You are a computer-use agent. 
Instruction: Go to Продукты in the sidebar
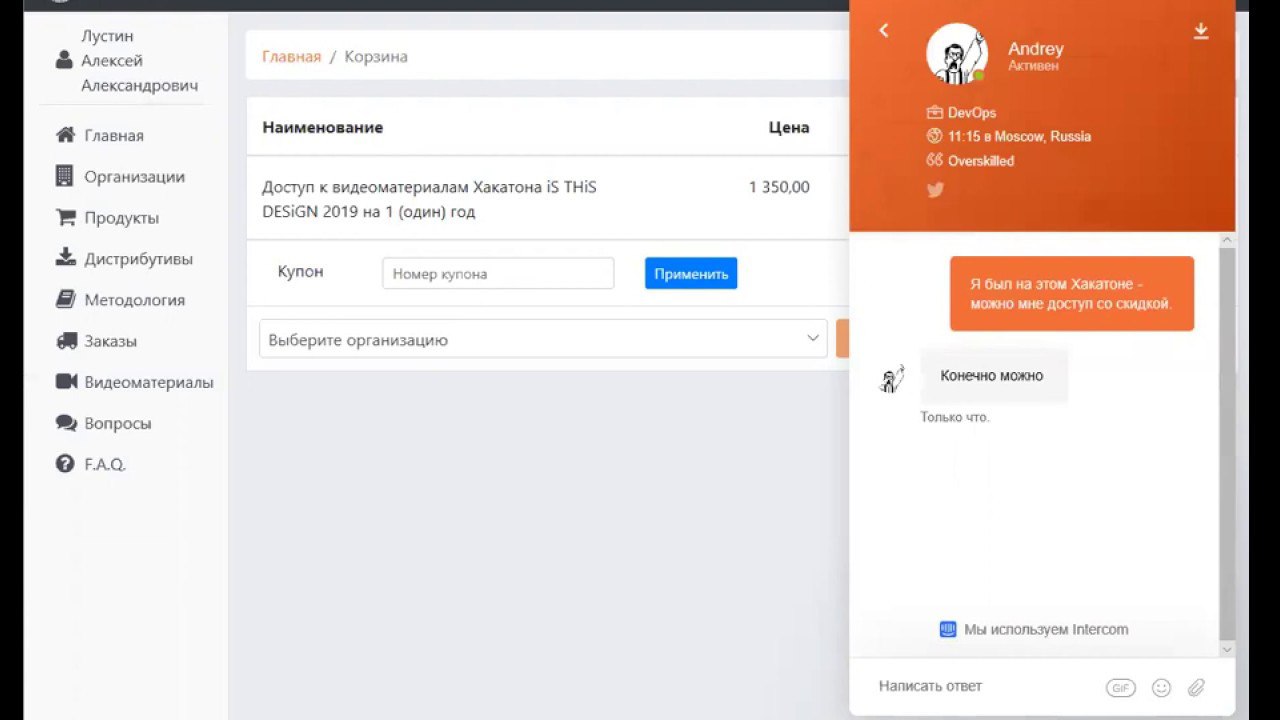[121, 217]
